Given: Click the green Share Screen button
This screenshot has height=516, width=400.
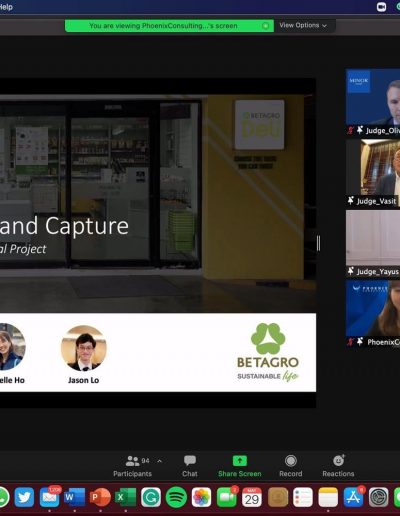Looking at the screenshot, I should [x=240, y=466].
